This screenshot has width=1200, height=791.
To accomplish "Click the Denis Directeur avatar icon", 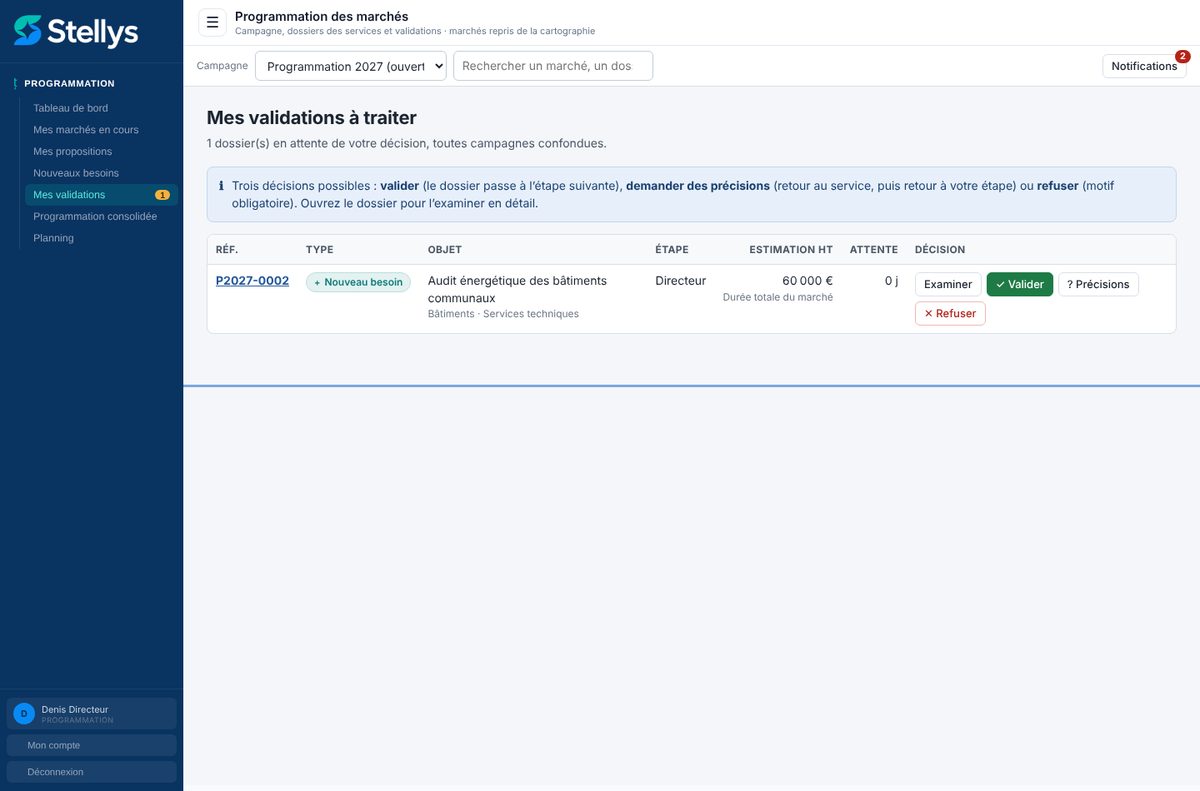I will pyautogui.click(x=24, y=713).
